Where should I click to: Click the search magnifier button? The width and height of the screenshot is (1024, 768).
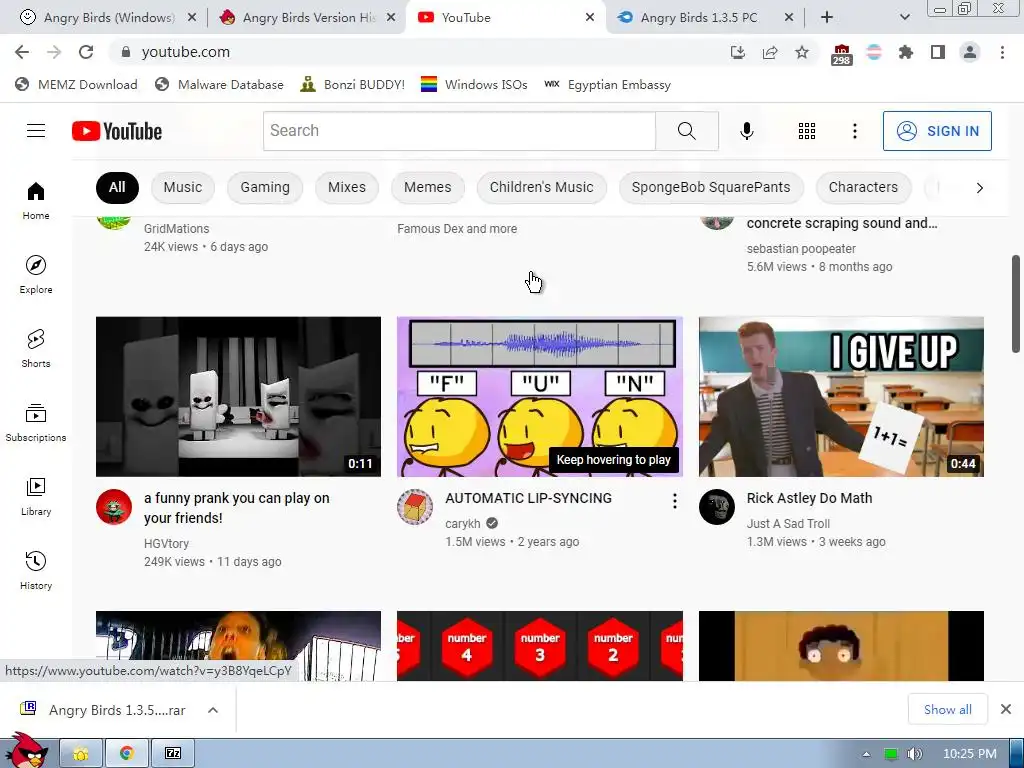686,131
